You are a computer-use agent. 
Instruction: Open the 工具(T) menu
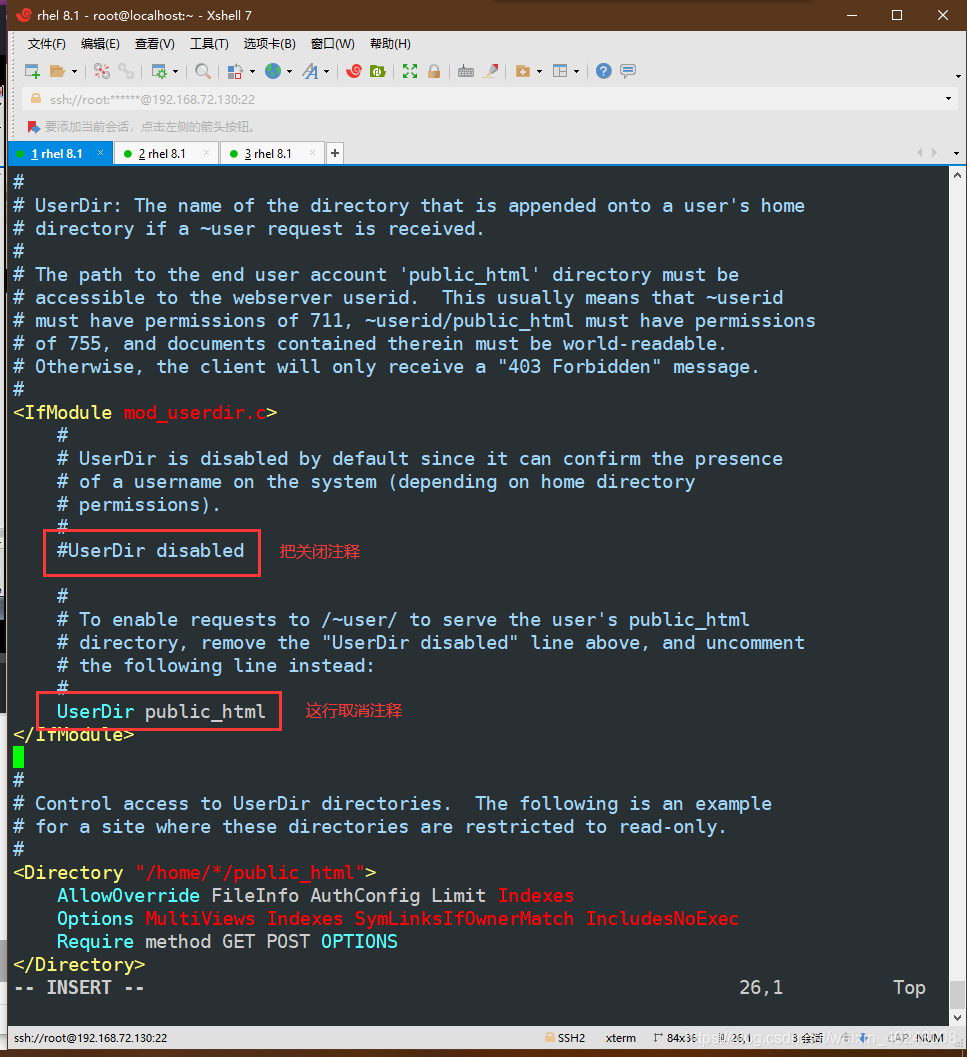[x=209, y=44]
